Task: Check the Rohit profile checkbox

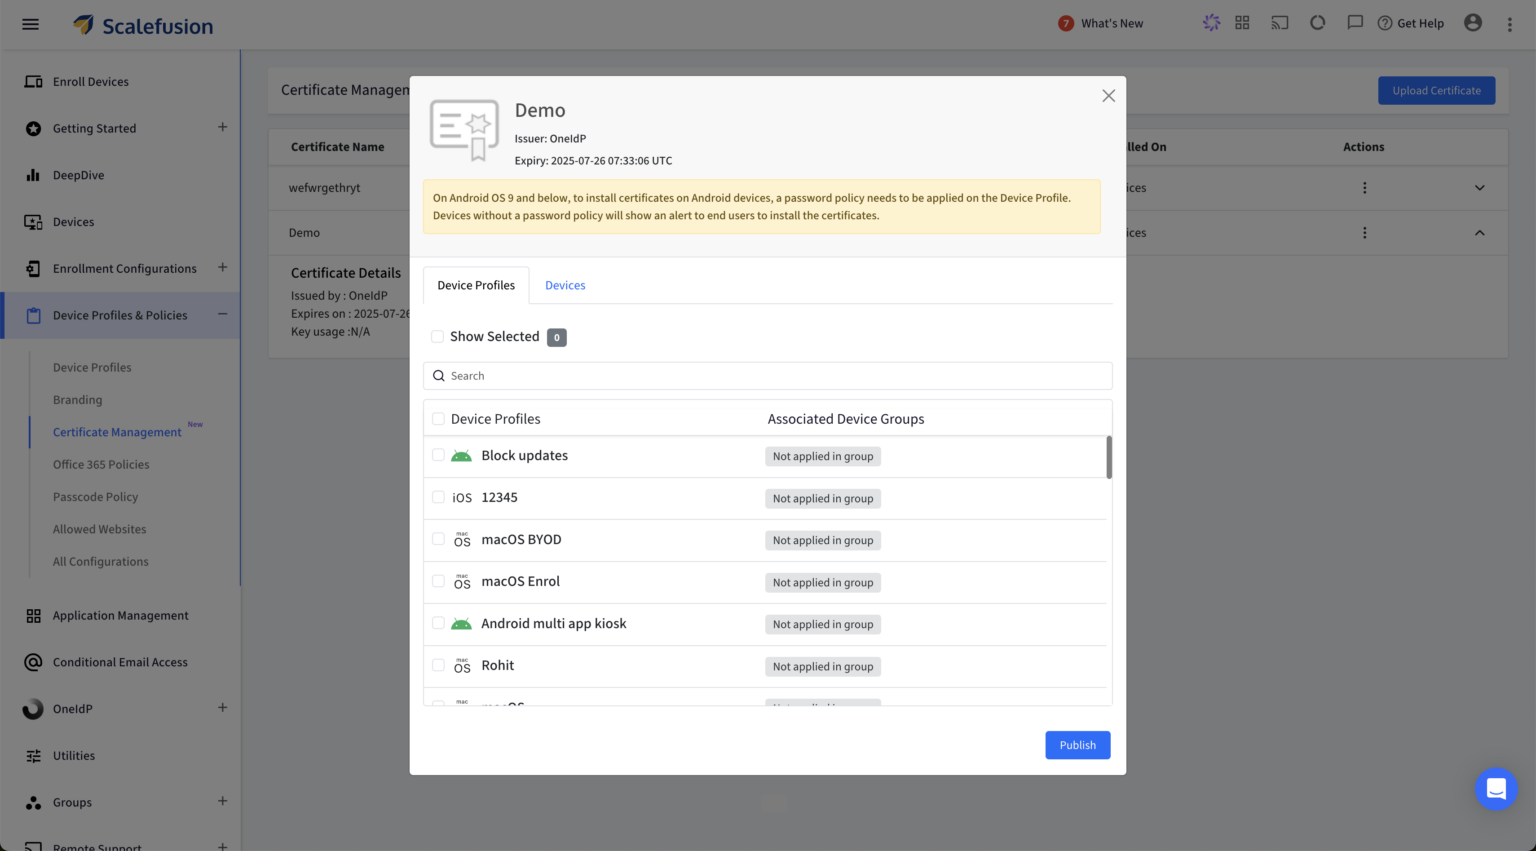Action: [x=438, y=665]
